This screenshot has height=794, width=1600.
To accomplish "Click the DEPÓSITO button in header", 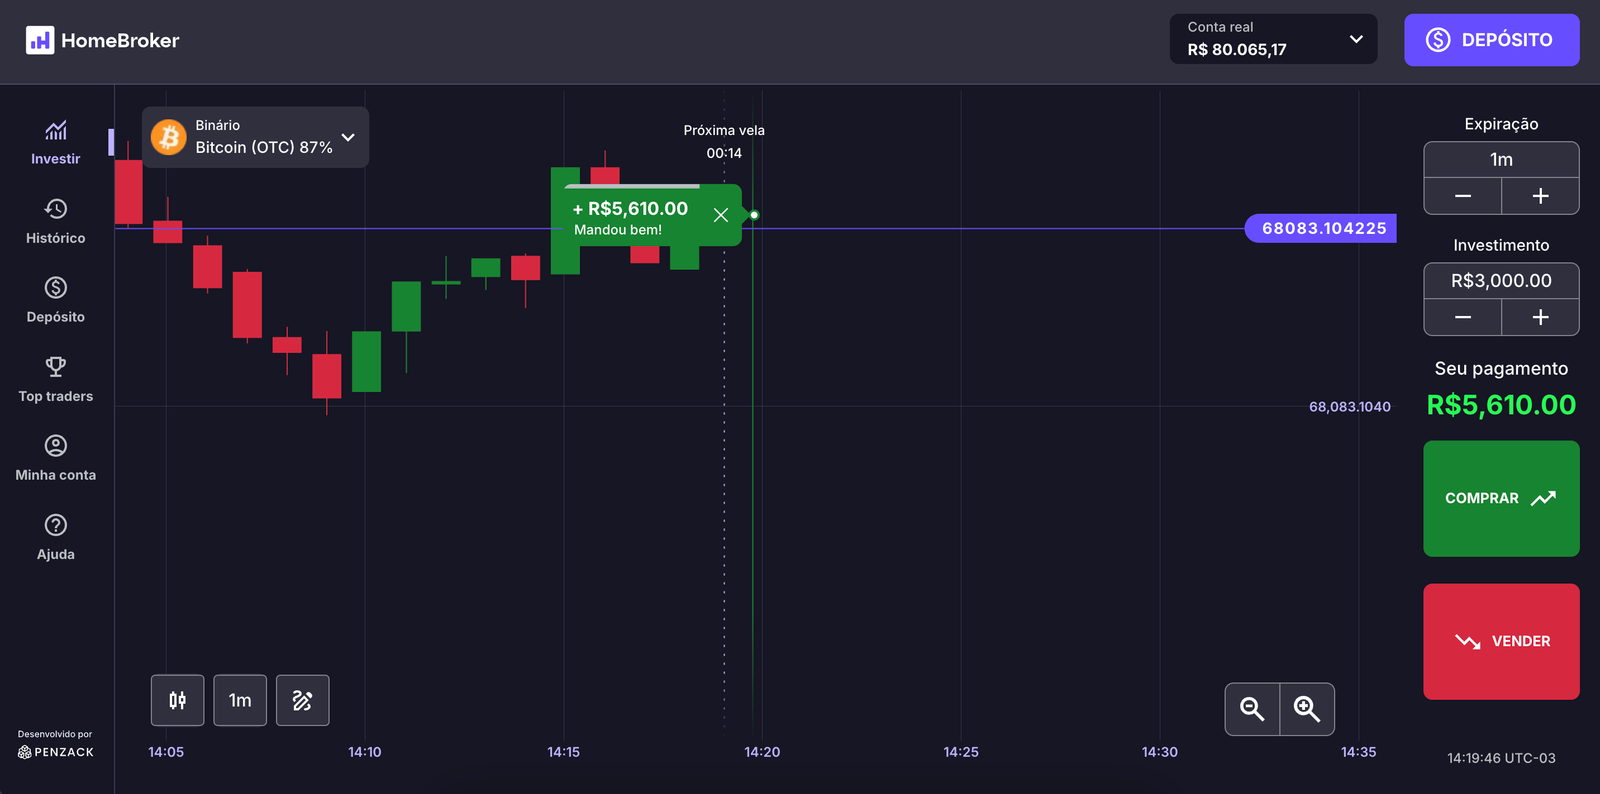I will point(1491,40).
